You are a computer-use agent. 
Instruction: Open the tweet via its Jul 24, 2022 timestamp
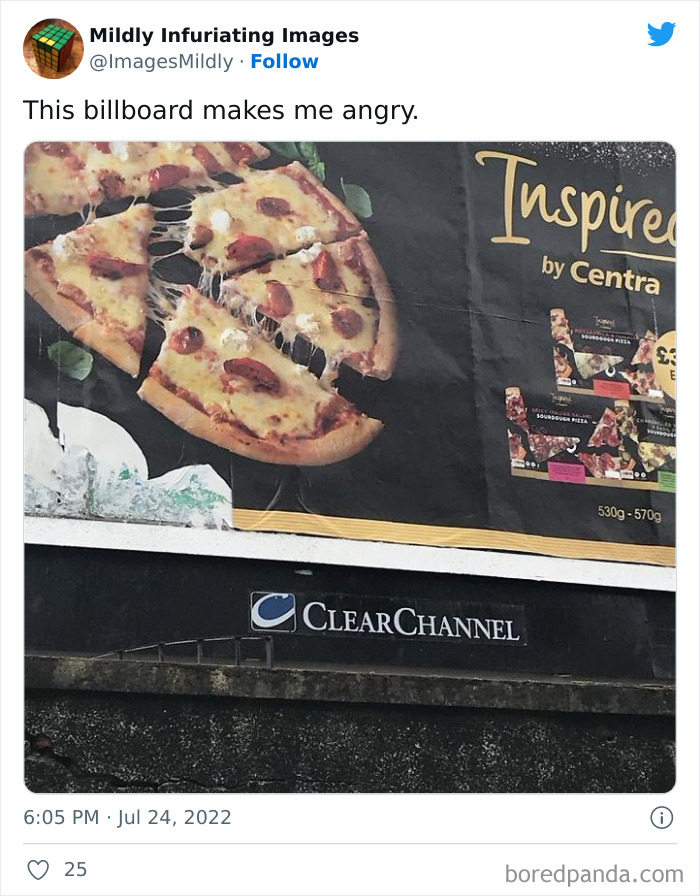(126, 816)
